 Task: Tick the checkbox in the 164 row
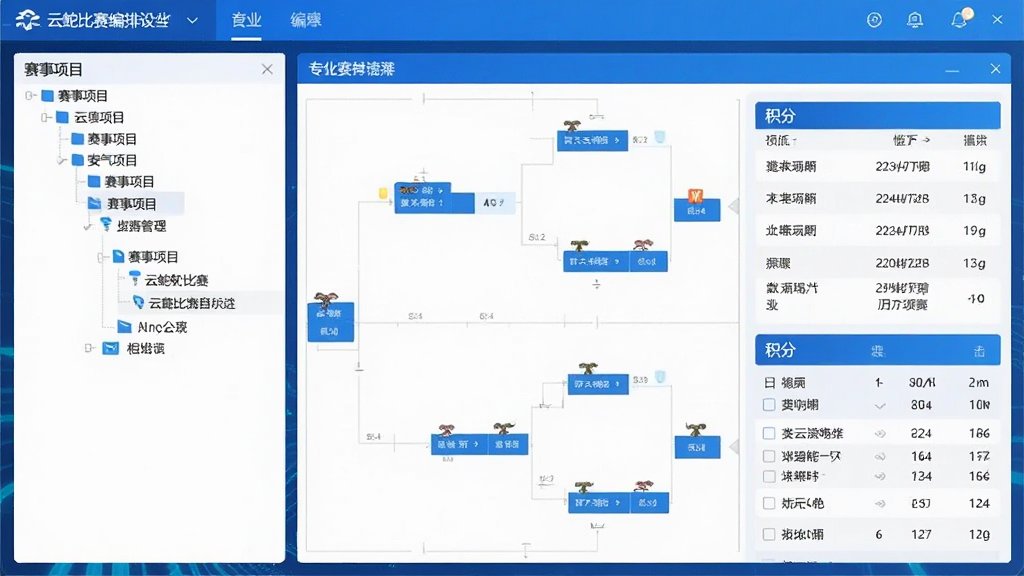pos(769,456)
